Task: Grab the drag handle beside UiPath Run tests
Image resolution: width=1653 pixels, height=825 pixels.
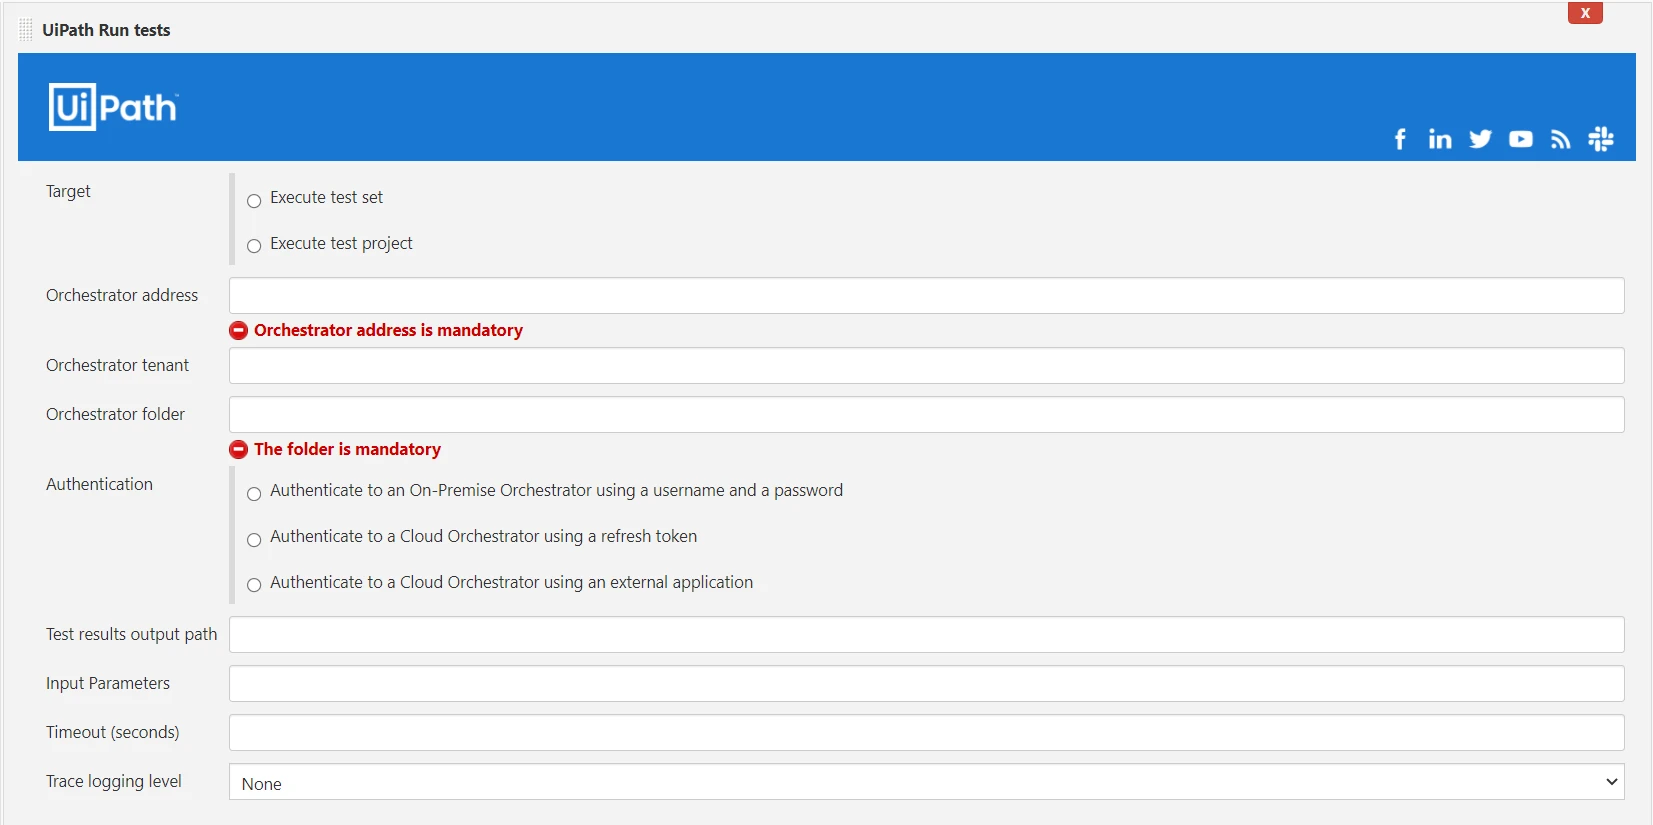Action: click(26, 30)
